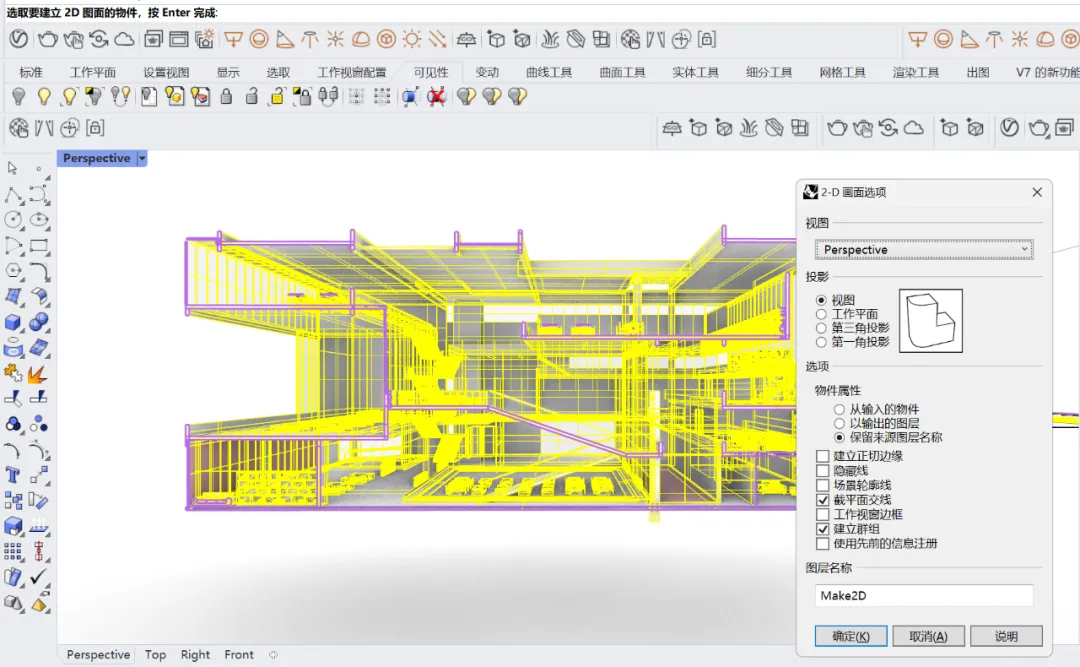Select the Rectangle tool
This screenshot has width=1080, height=667.
click(x=39, y=246)
